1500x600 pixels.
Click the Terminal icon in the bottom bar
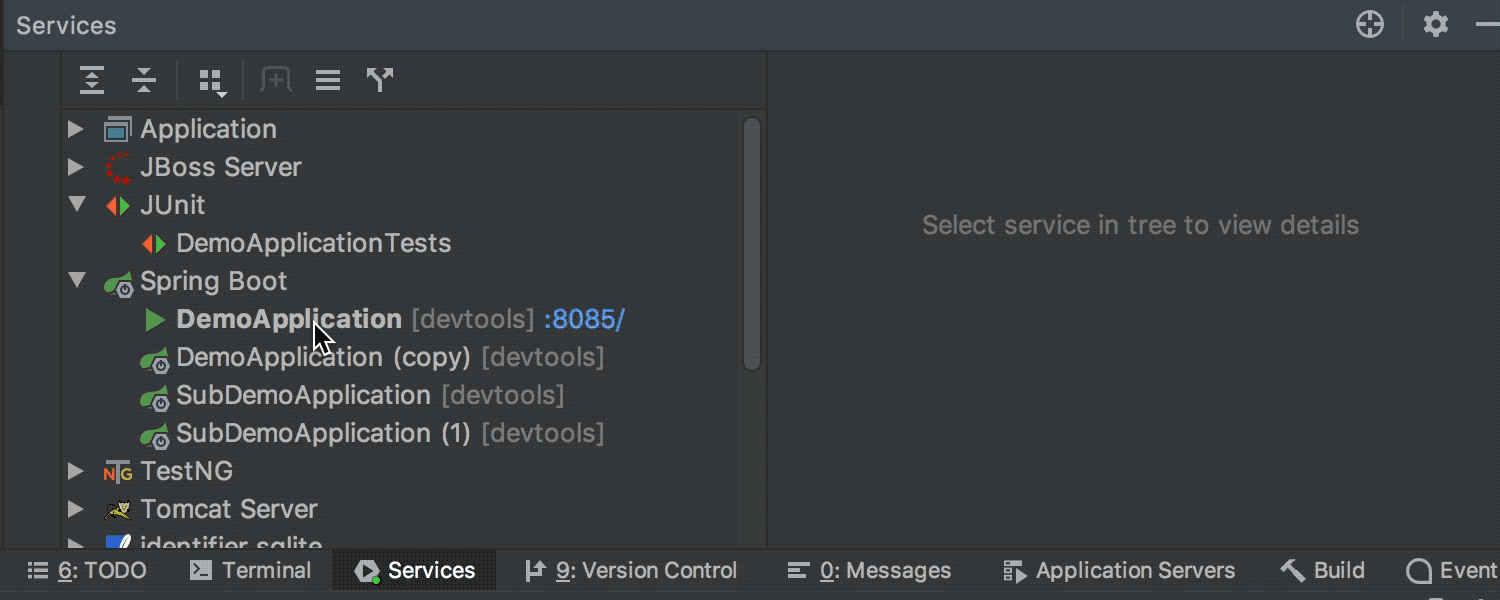198,570
